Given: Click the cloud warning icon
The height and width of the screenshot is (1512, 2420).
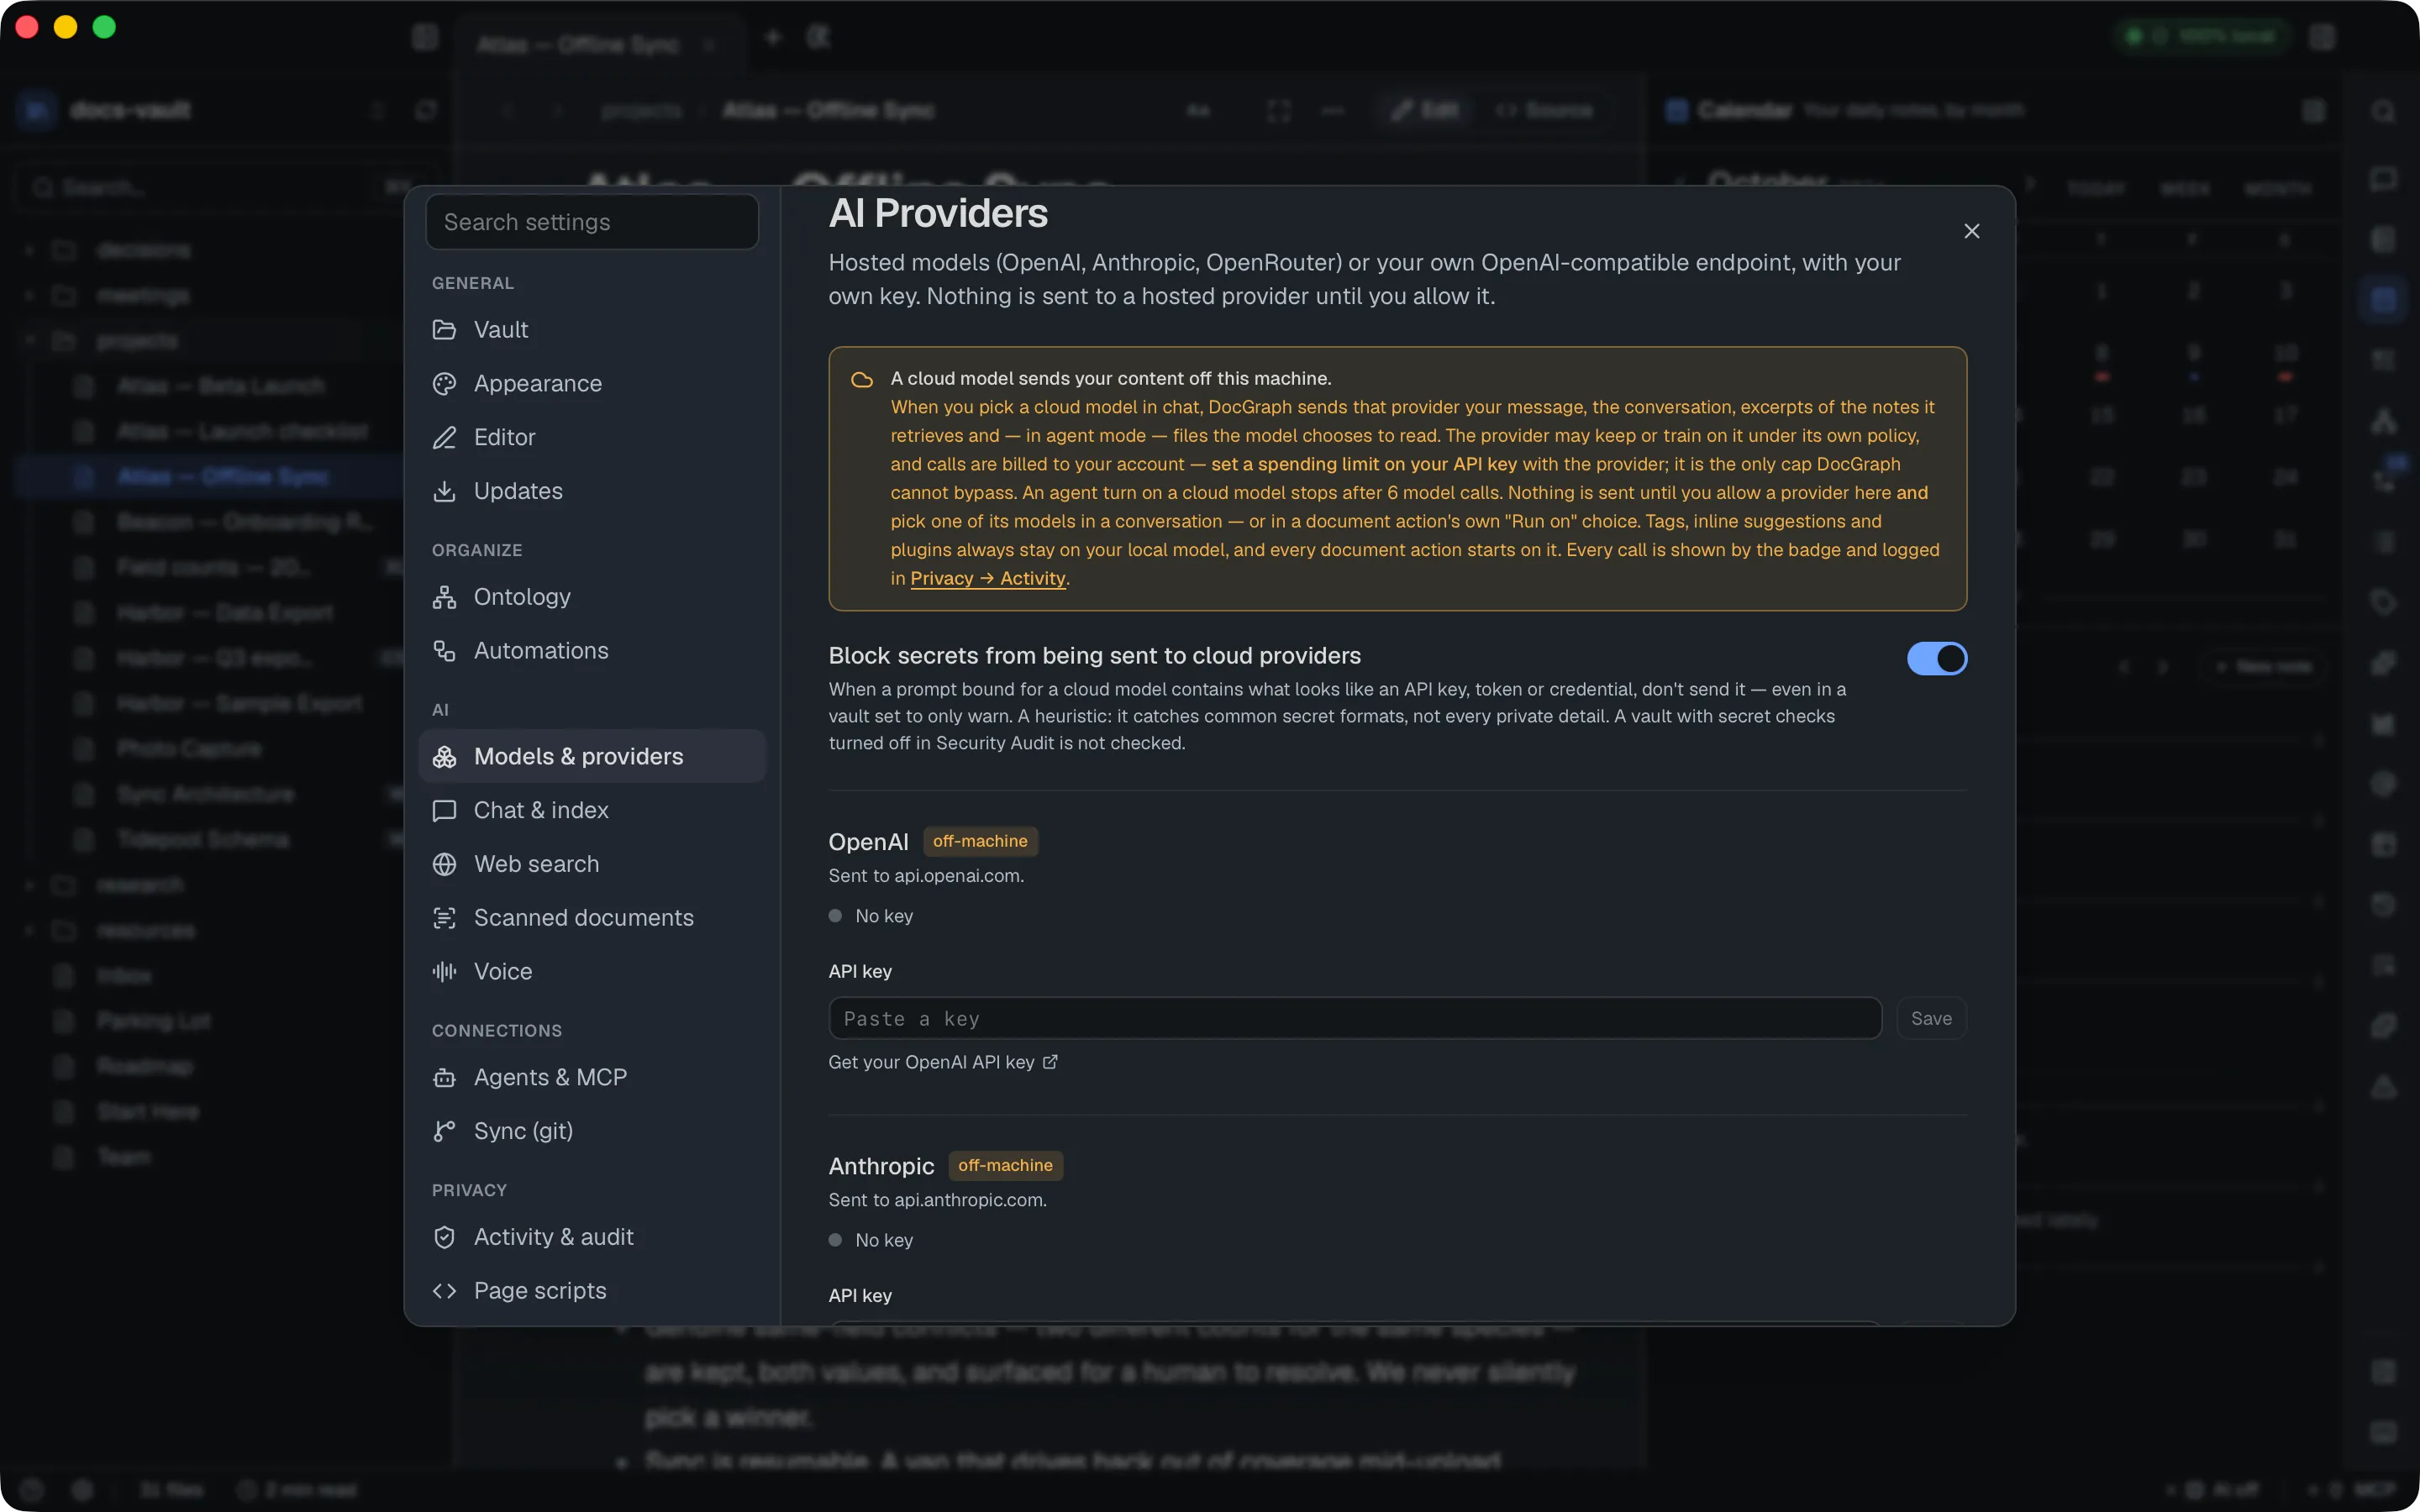Looking at the screenshot, I should coord(862,380).
